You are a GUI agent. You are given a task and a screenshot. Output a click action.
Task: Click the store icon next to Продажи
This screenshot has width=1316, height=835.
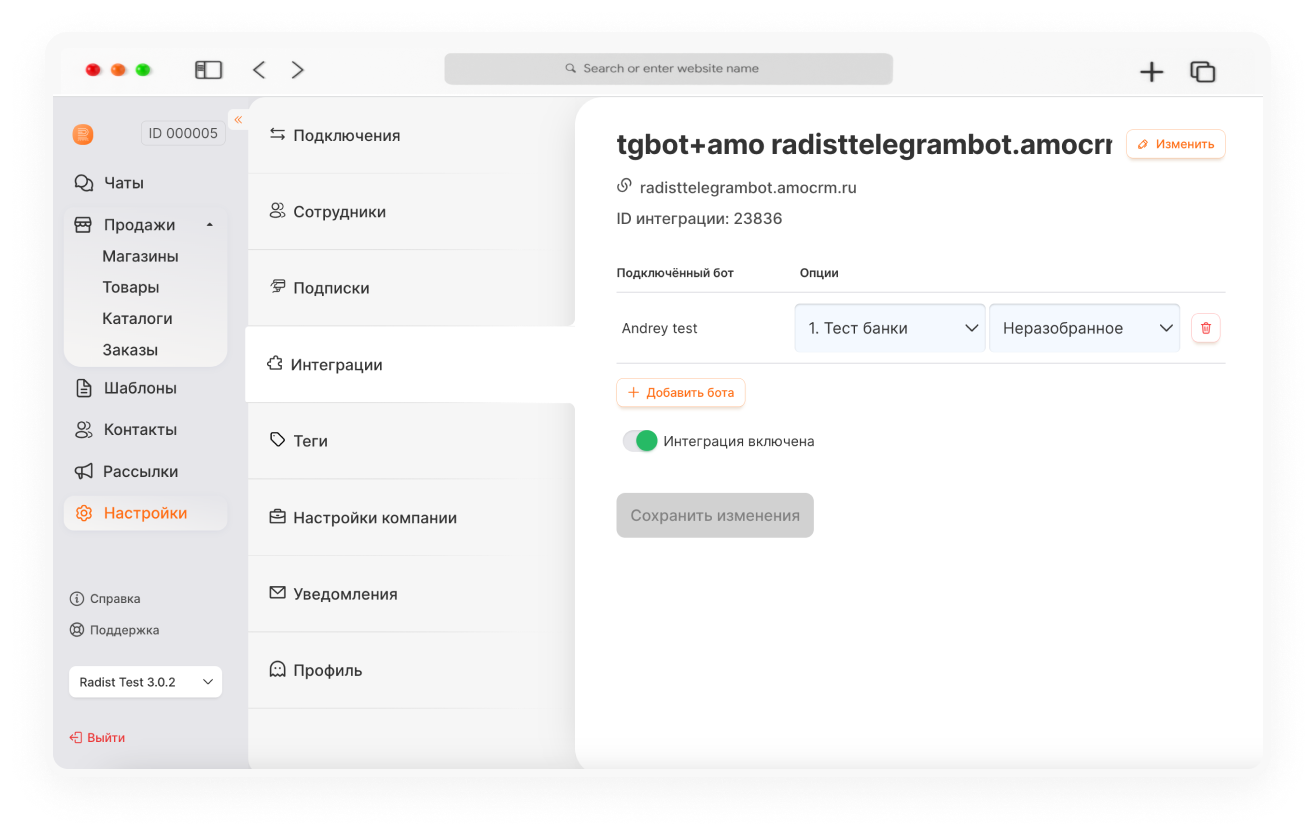[84, 225]
